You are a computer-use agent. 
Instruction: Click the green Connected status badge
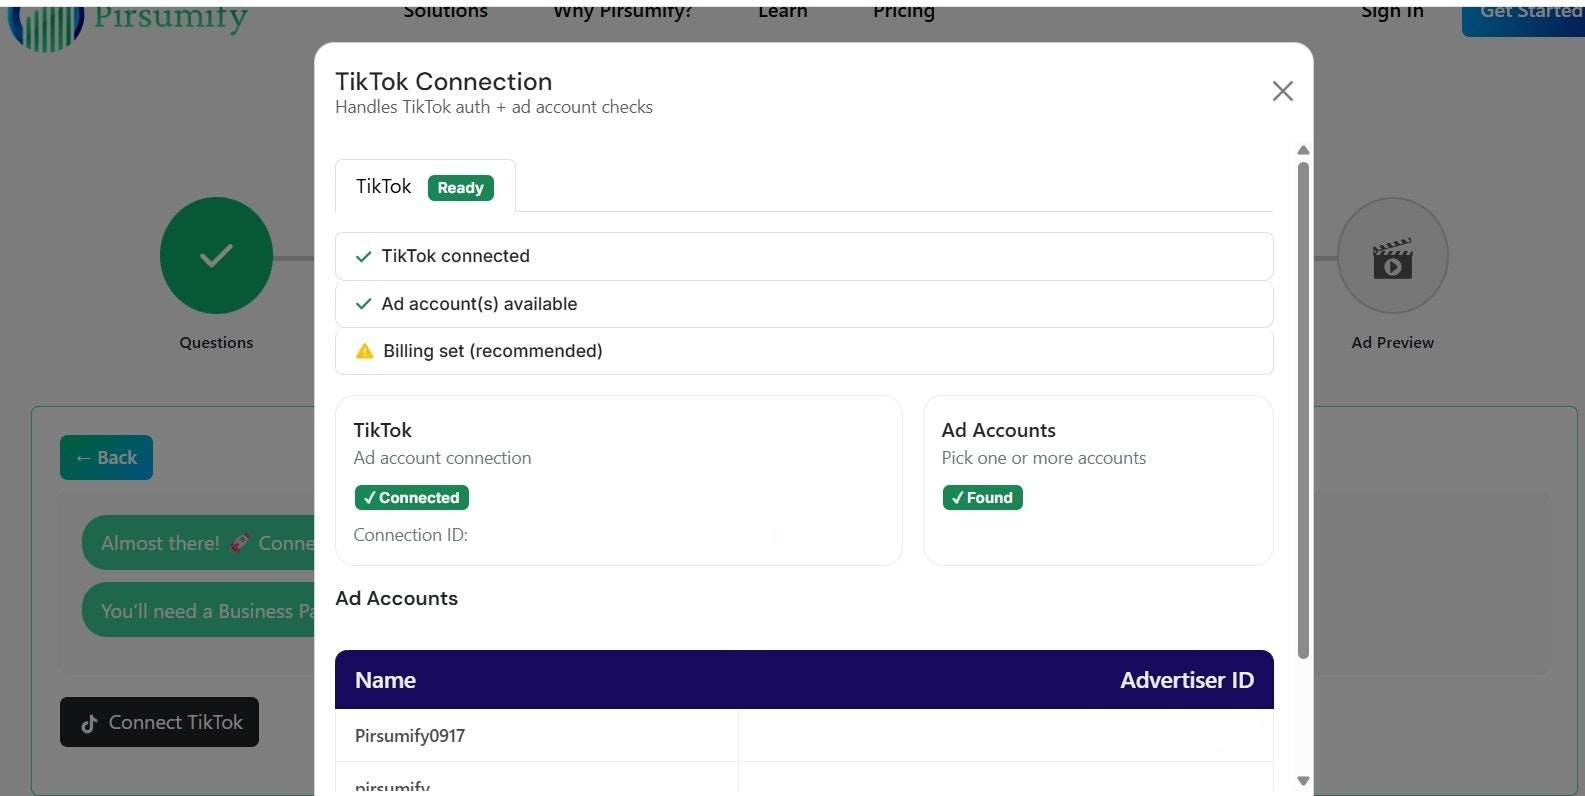(411, 498)
